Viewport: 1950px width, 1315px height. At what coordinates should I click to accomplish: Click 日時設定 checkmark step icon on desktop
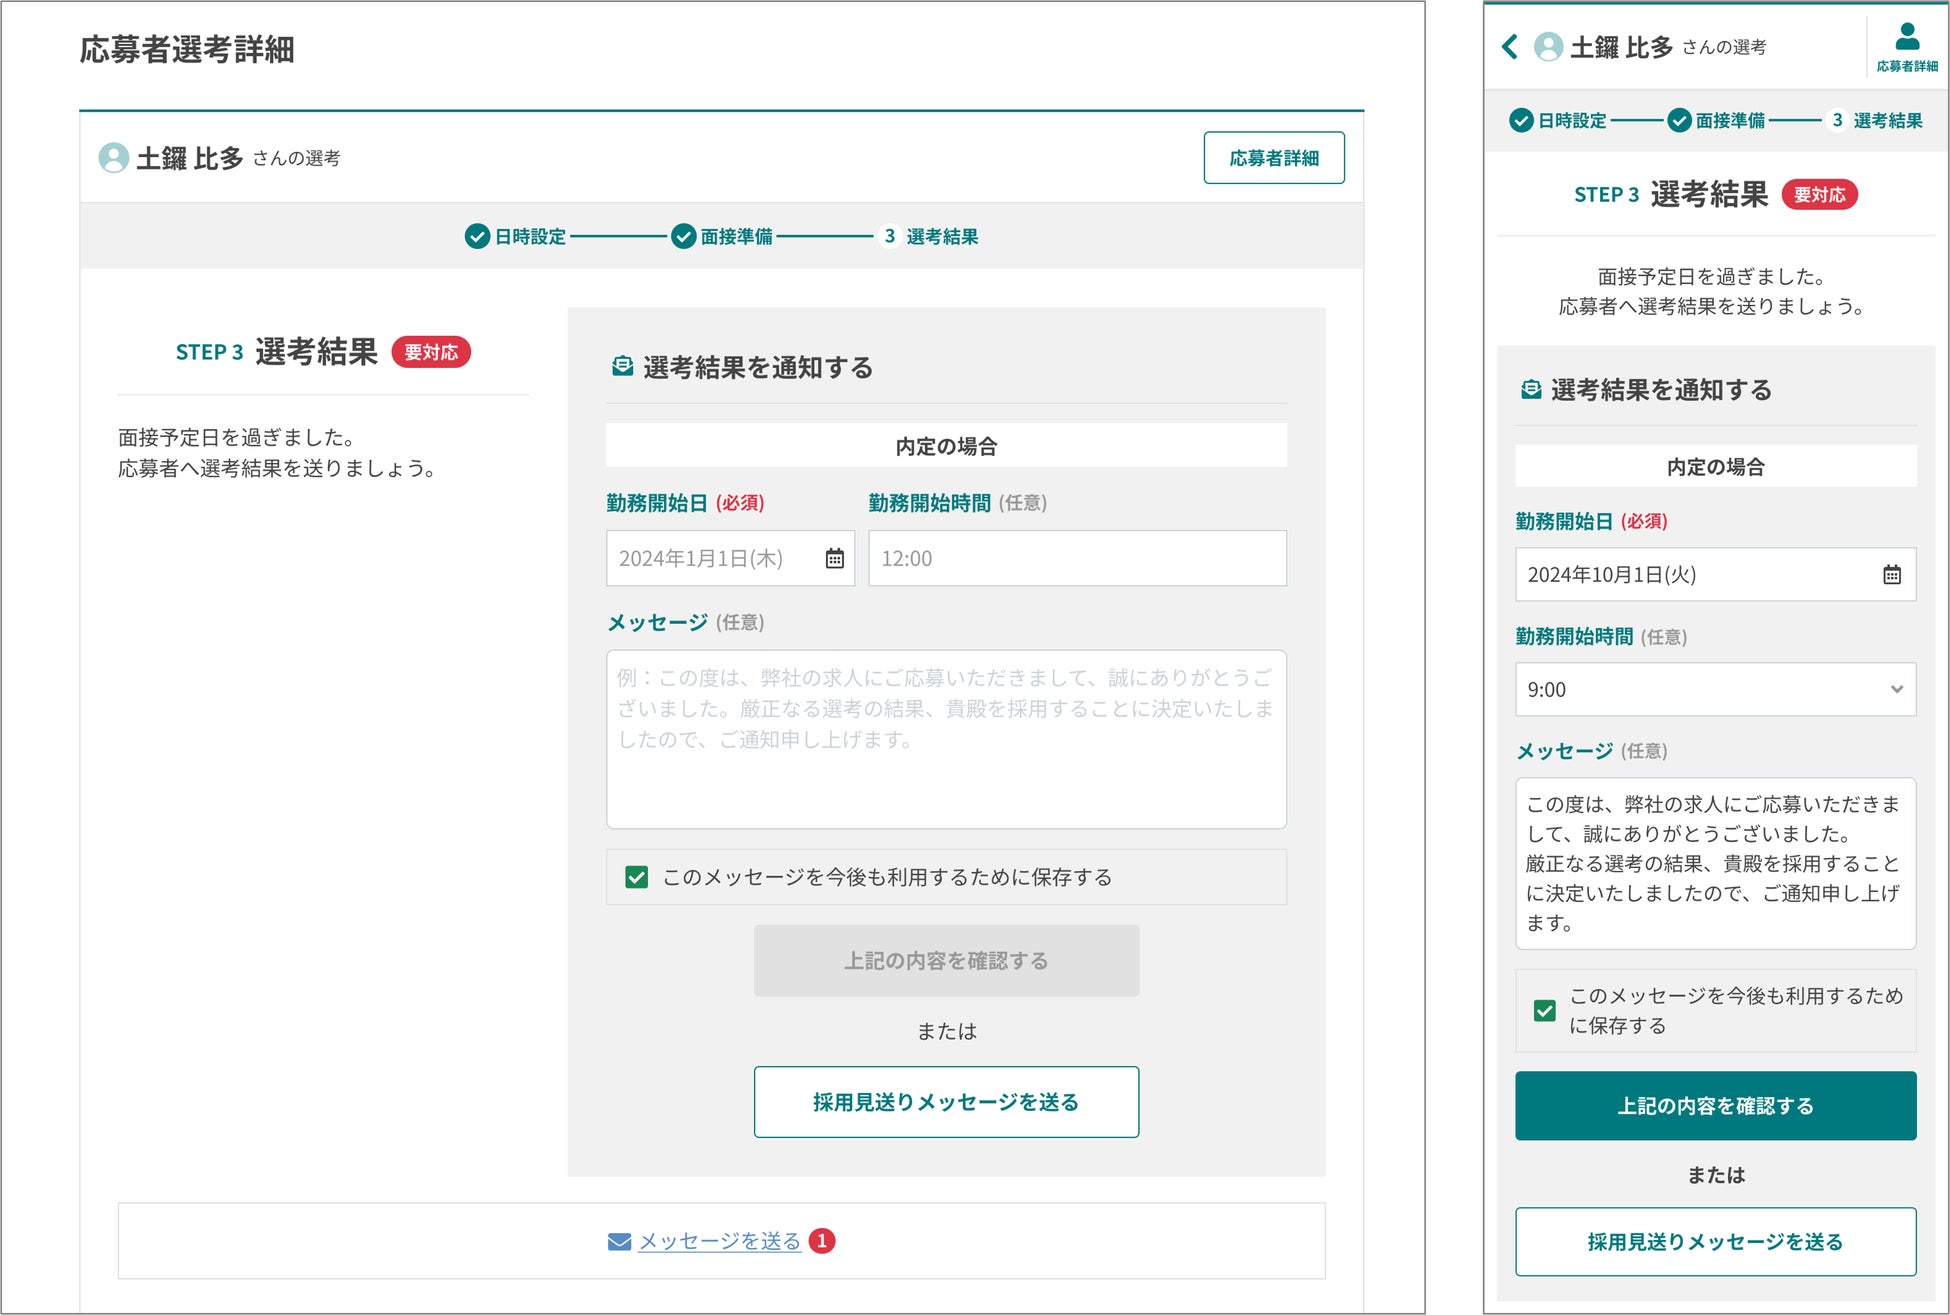[x=477, y=236]
